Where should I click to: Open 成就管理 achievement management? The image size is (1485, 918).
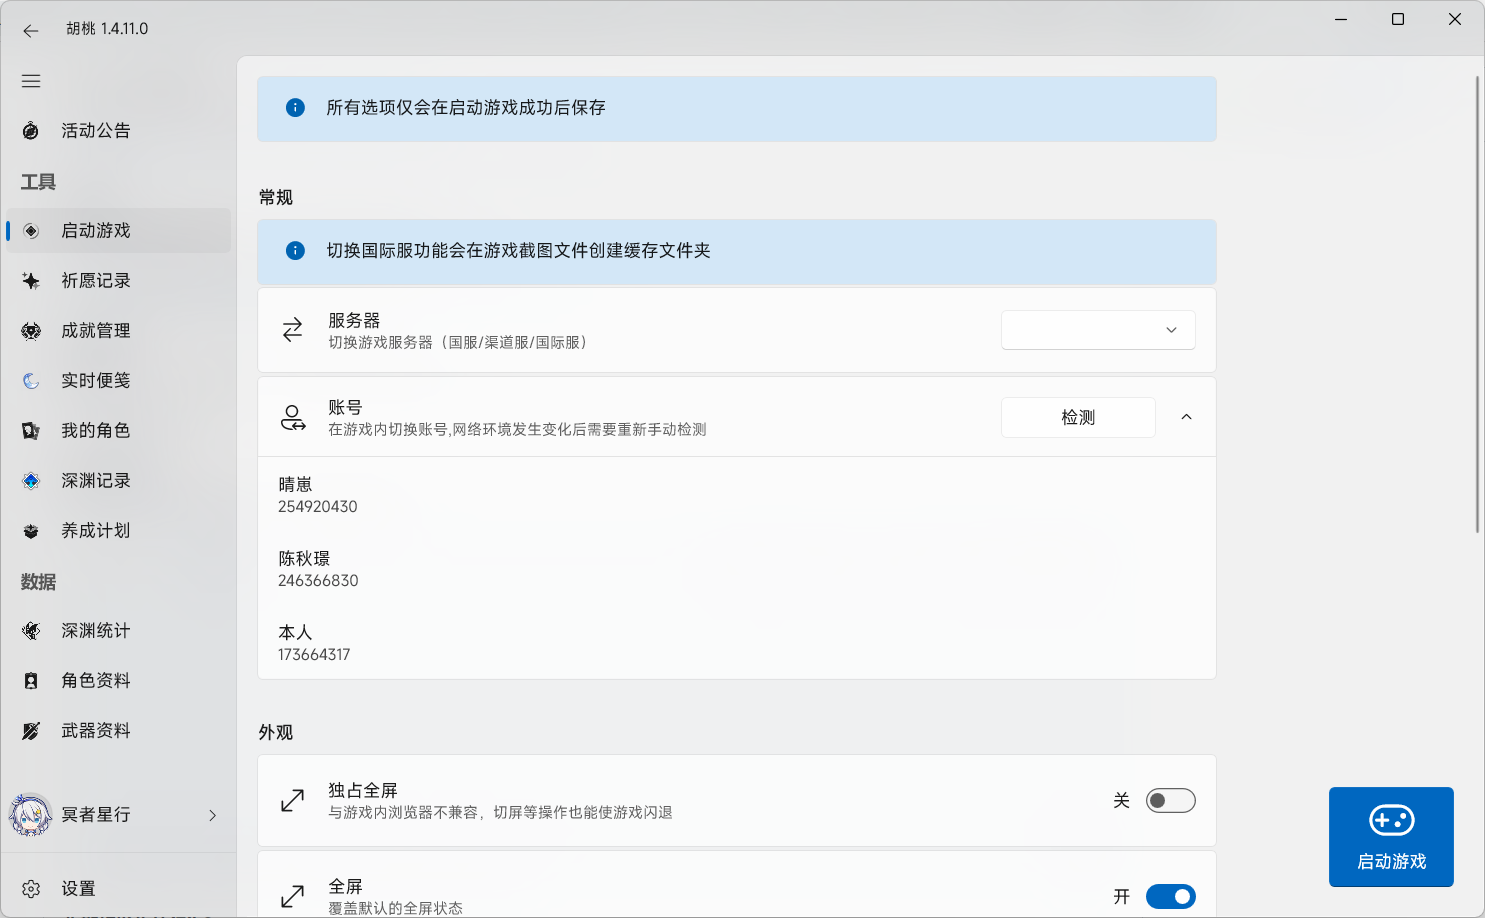(95, 330)
